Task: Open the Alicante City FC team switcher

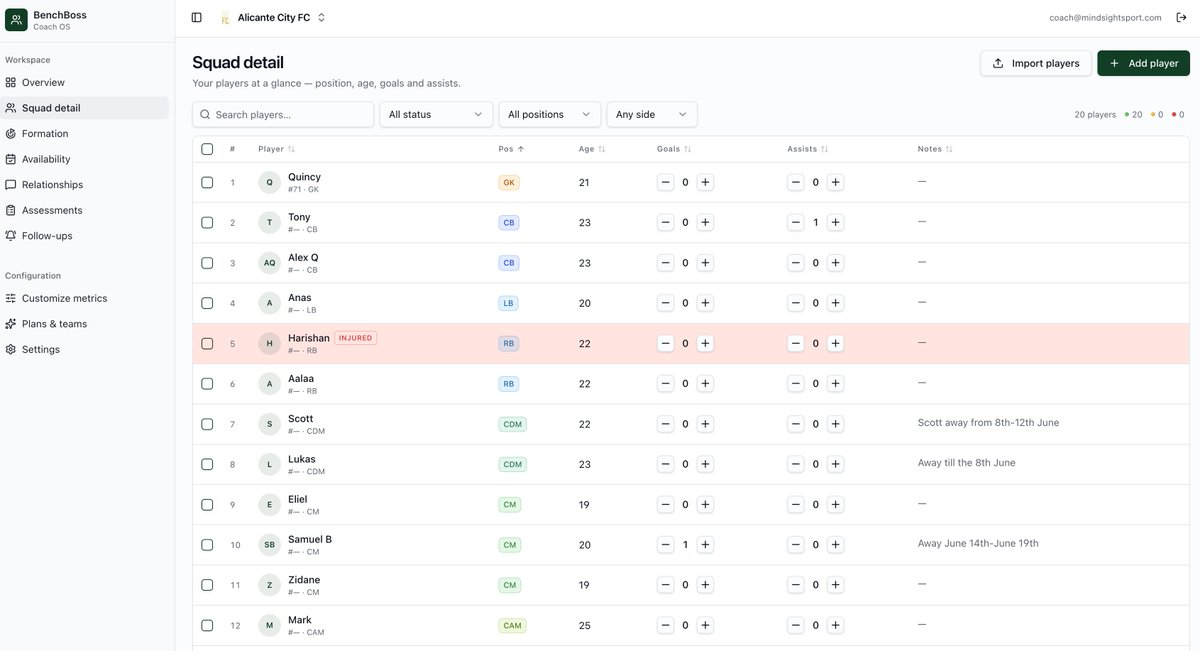Action: click(273, 17)
